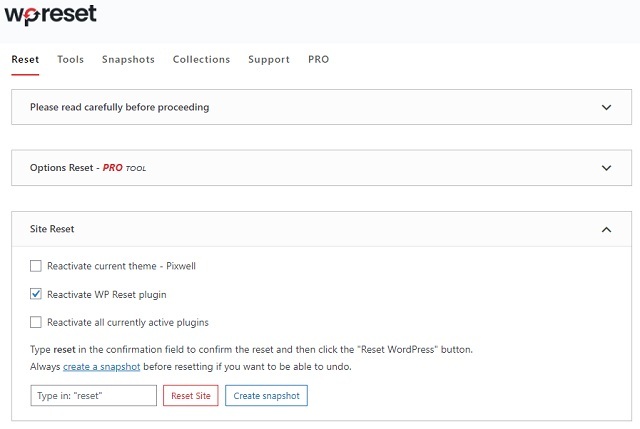Screen dimensions: 640x429
Task: Open the Support tab
Action: [x=269, y=60]
